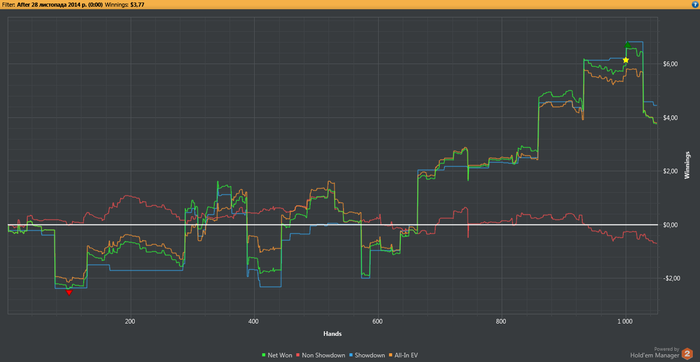The width and height of the screenshot is (700, 362).
Task: Select the red downward triangle low-point marker
Action: pos(69,292)
